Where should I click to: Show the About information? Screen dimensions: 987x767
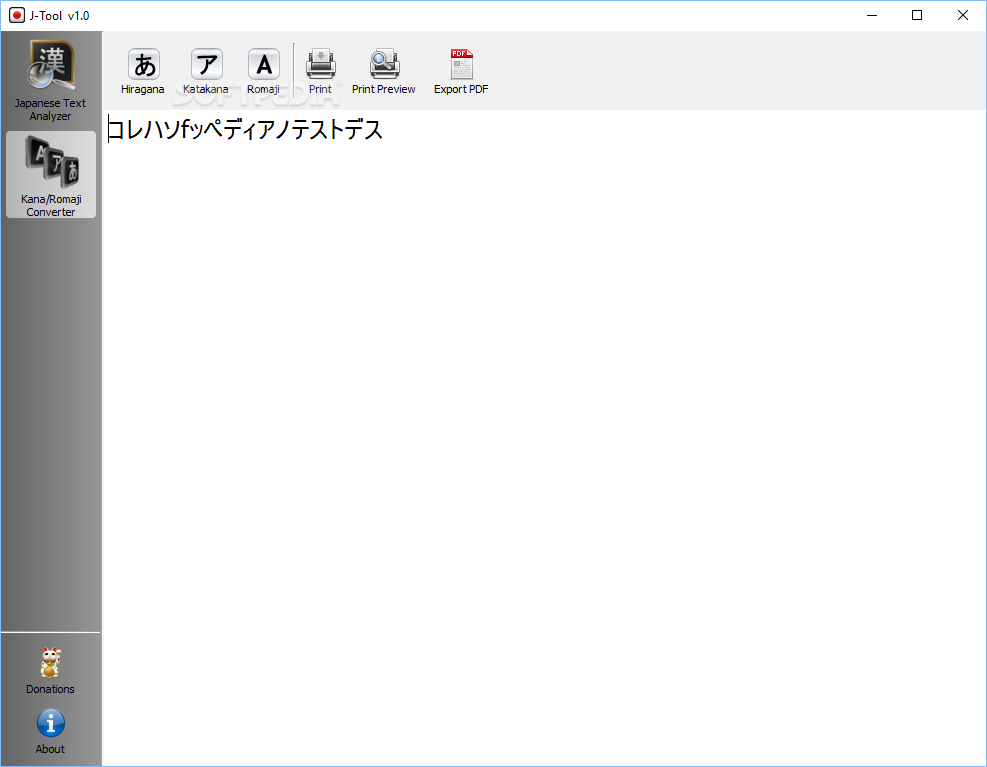(50, 731)
